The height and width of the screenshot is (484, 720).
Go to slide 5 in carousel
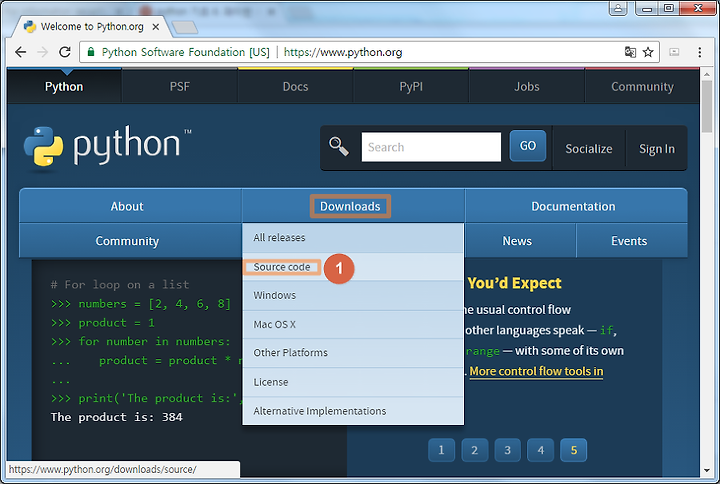click(x=574, y=450)
